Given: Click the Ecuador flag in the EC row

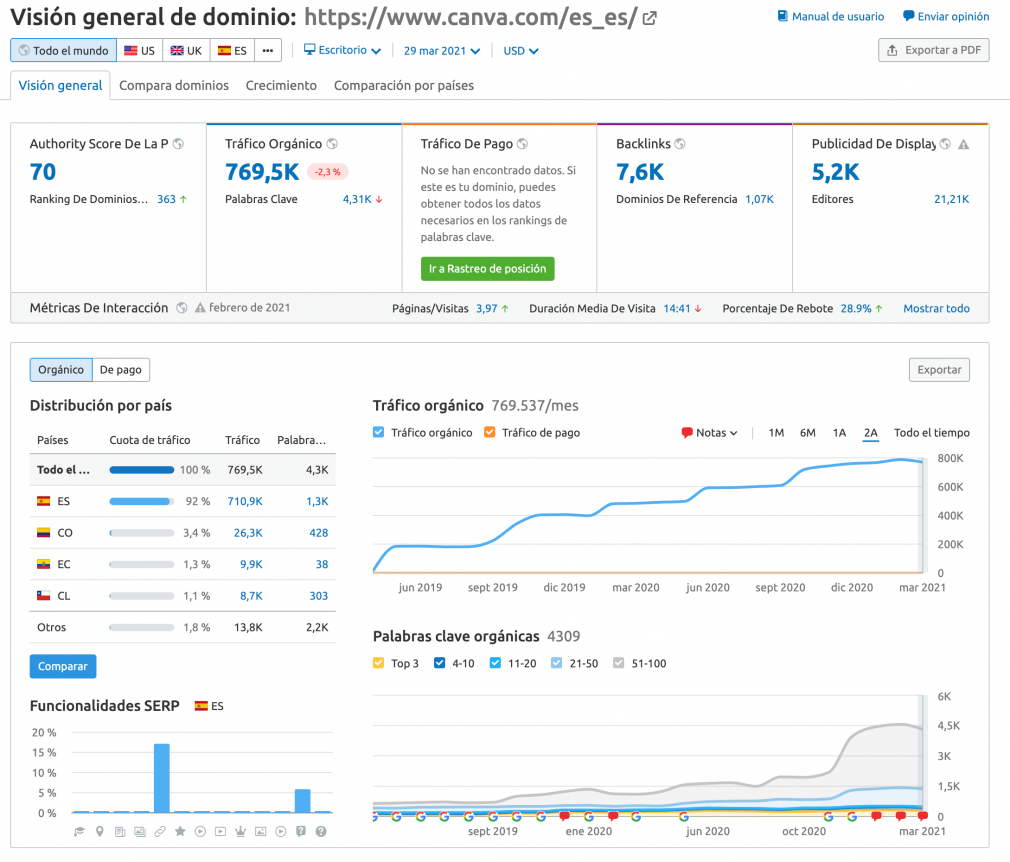Looking at the screenshot, I should click(x=43, y=564).
